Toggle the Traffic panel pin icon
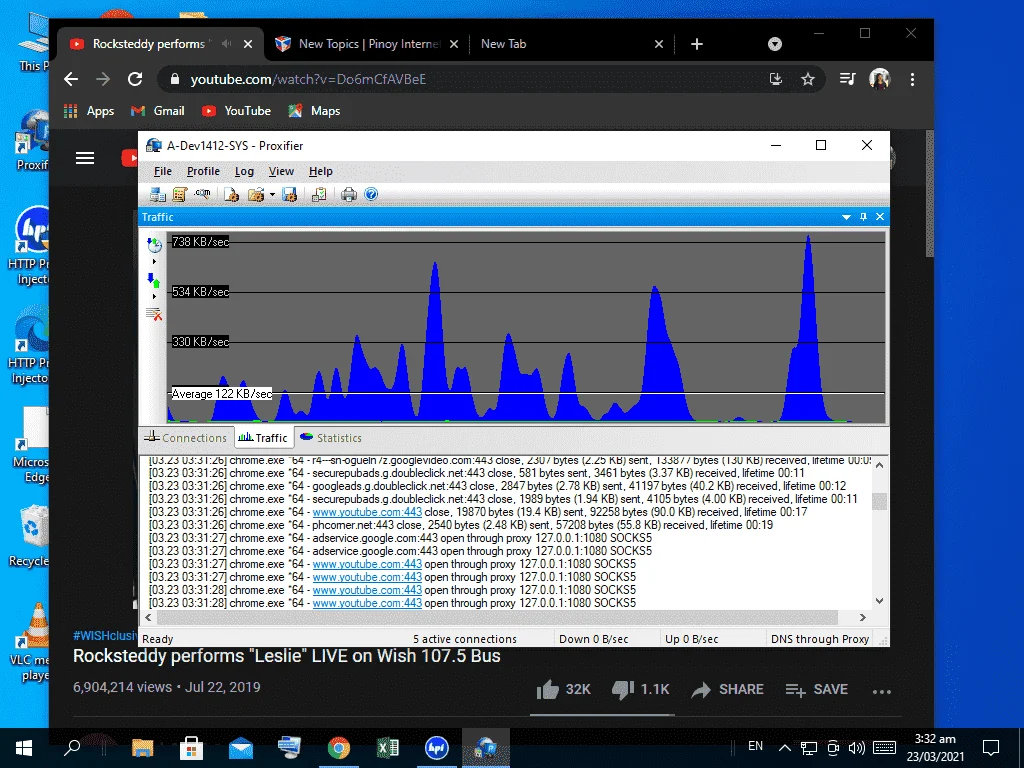The height and width of the screenshot is (768, 1024). point(863,217)
